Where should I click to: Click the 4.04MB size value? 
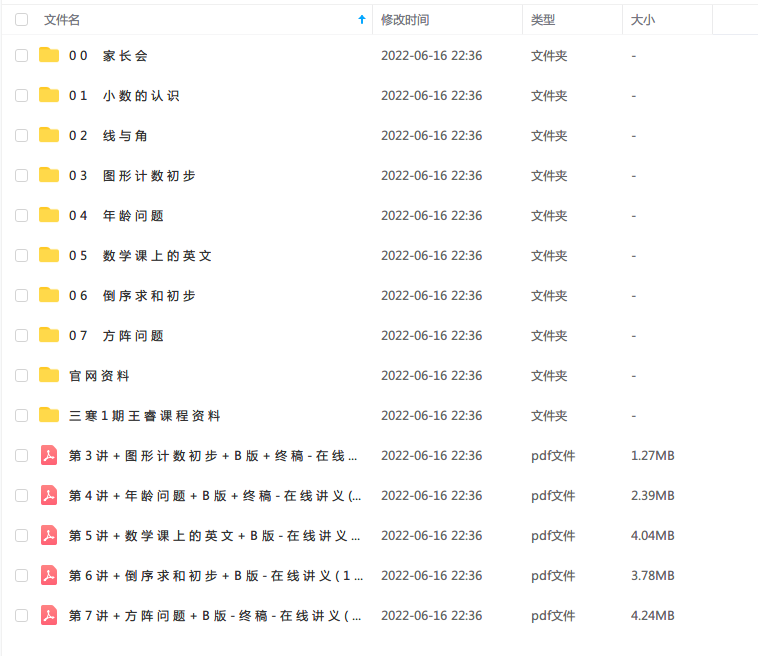tap(653, 536)
